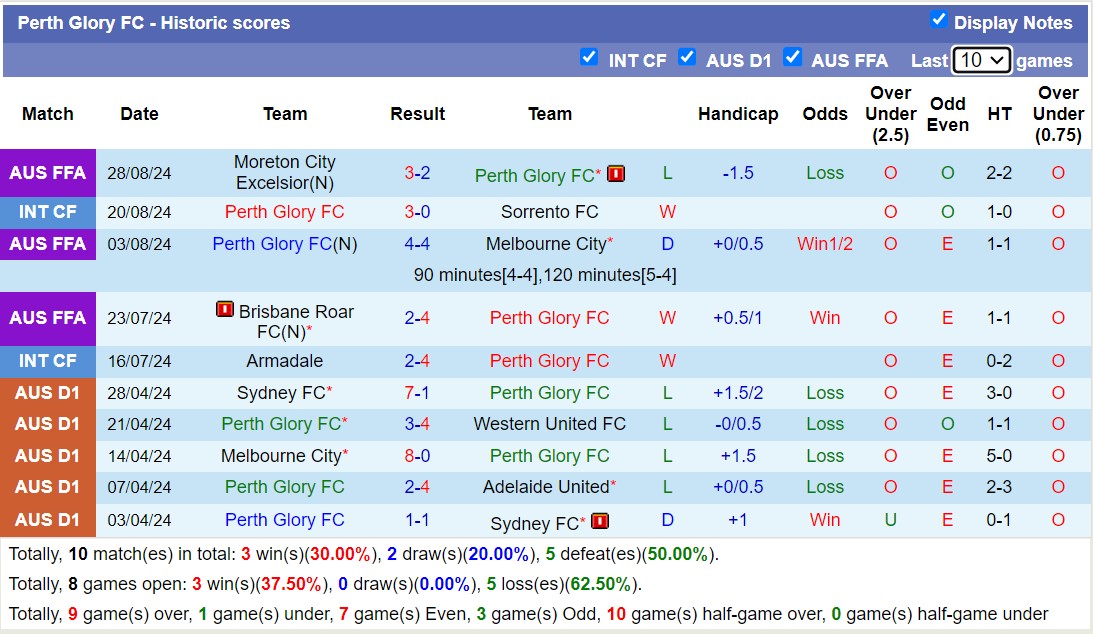Select the AUS D1 badge on the 28/04/24 row
Image resolution: width=1093 pixels, height=634 pixels.
(x=48, y=393)
